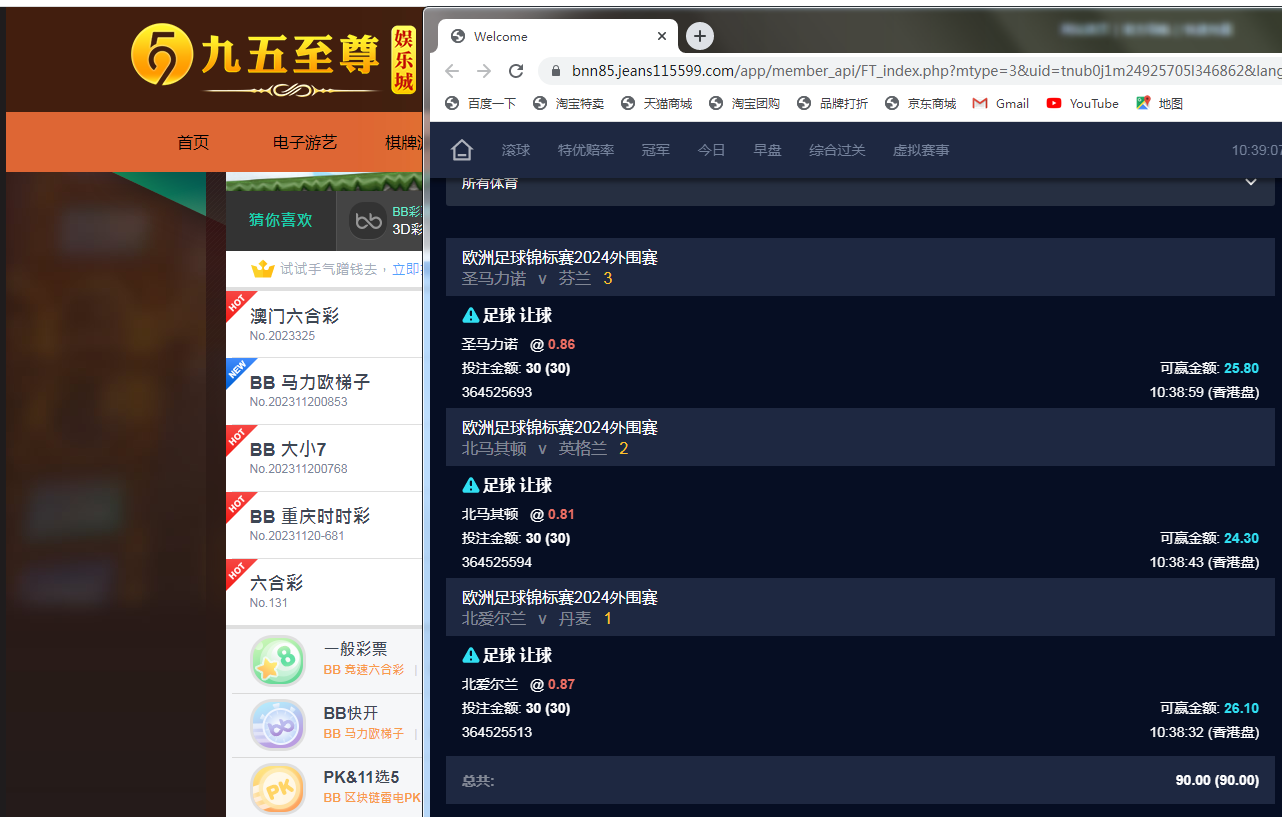Go to the sportsbook home icon
1282x817 pixels.
click(461, 150)
